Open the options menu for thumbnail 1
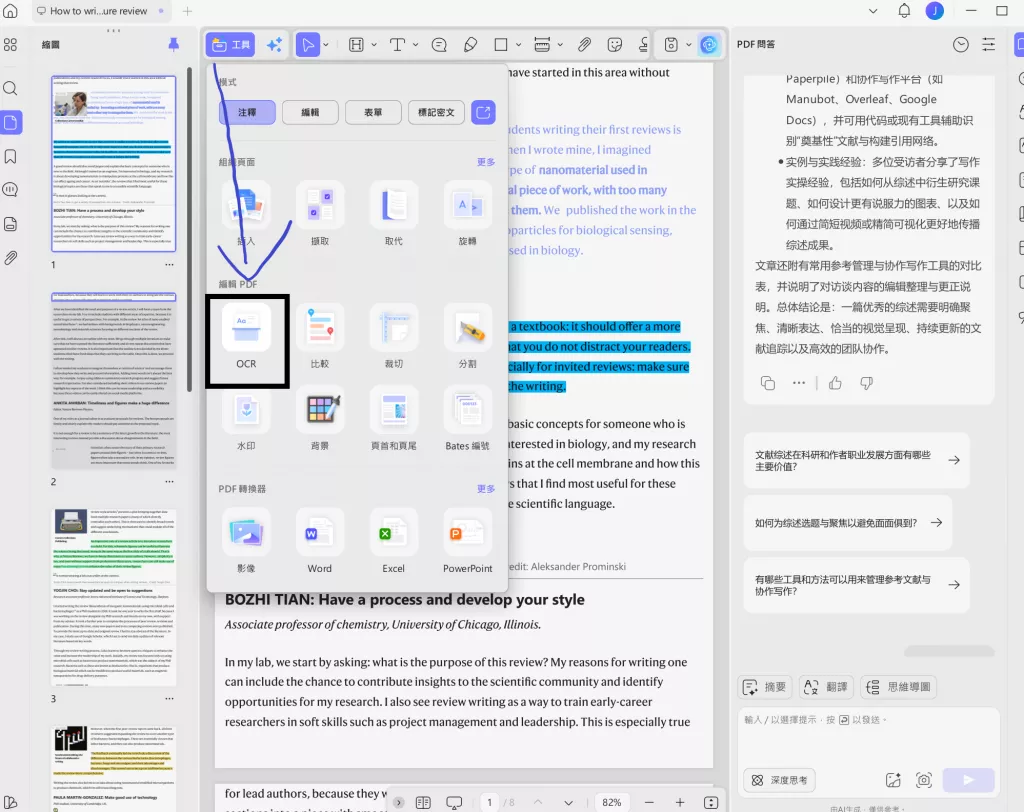 [170, 265]
